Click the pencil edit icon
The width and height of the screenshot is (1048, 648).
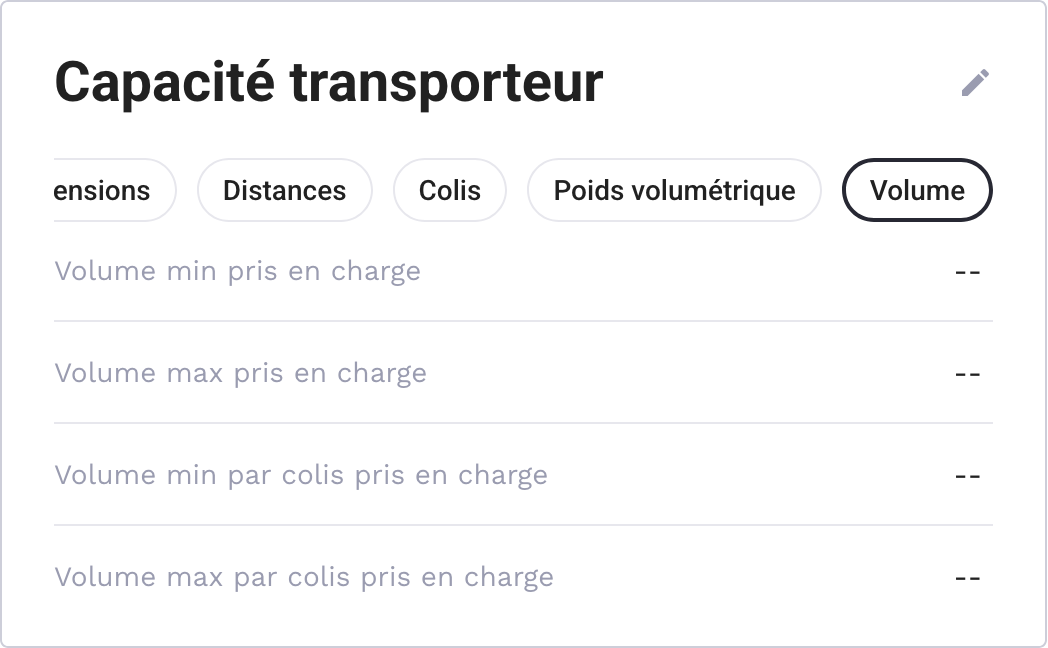click(975, 83)
